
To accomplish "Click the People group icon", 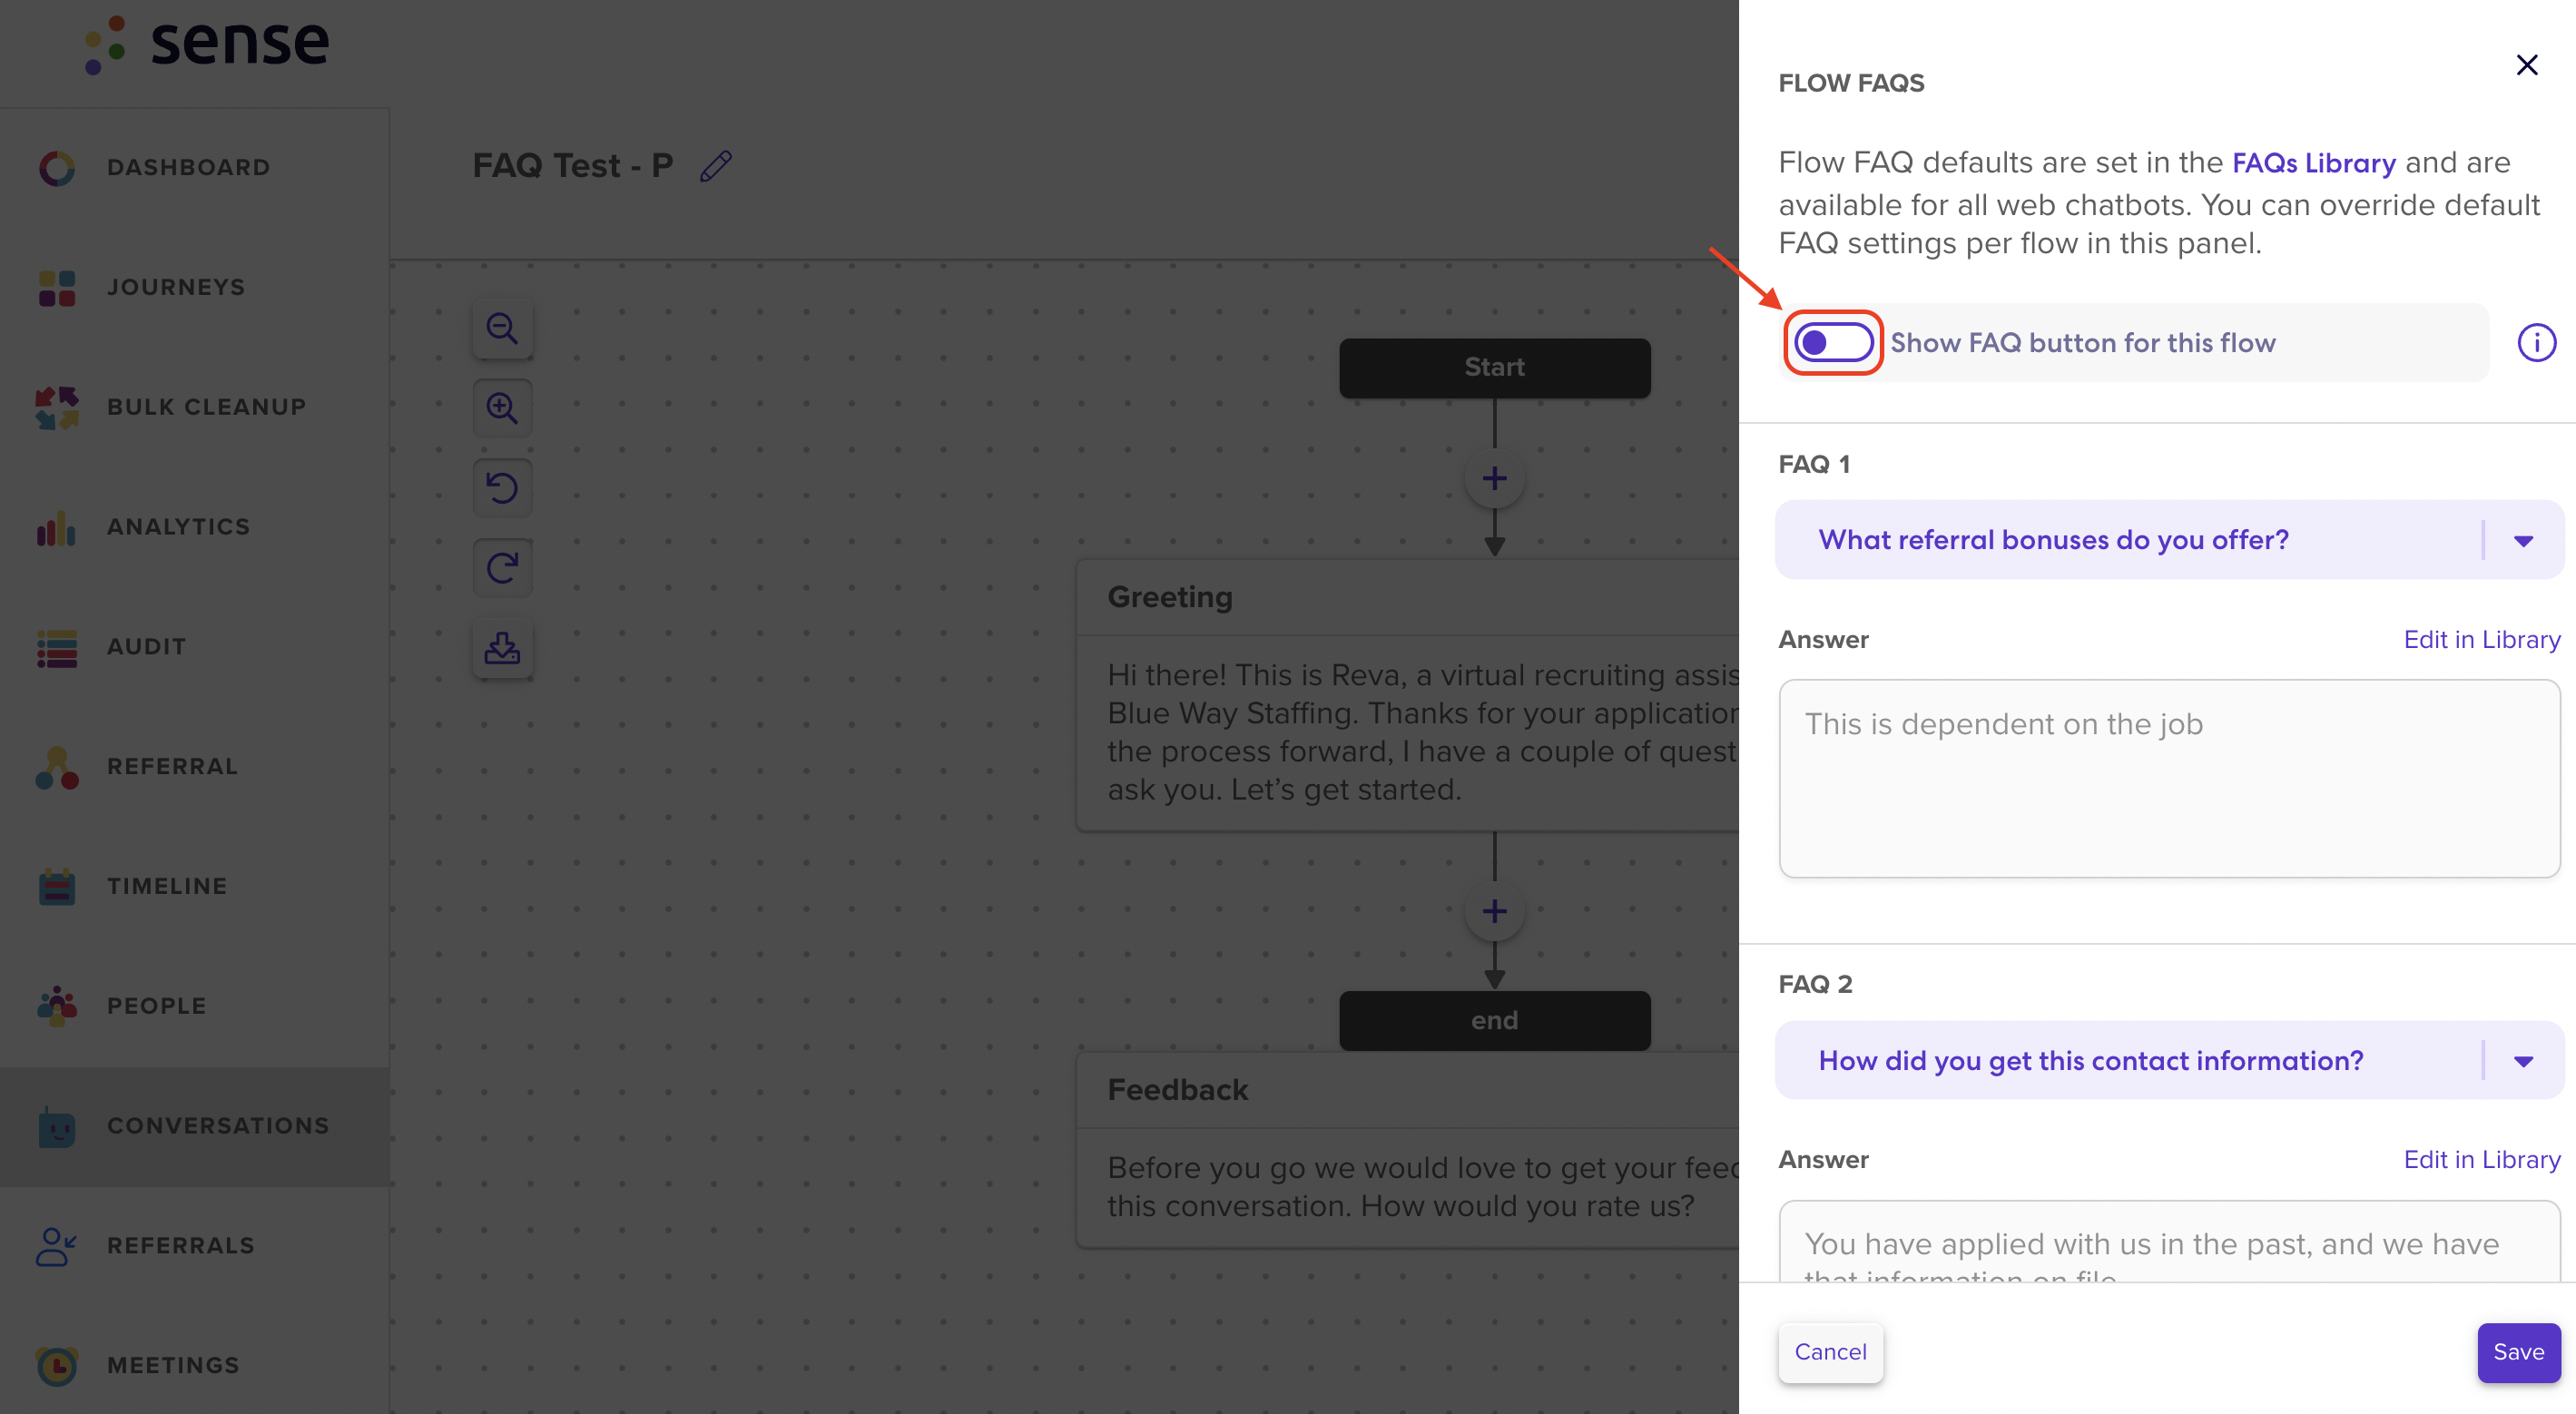I will [x=57, y=1007].
